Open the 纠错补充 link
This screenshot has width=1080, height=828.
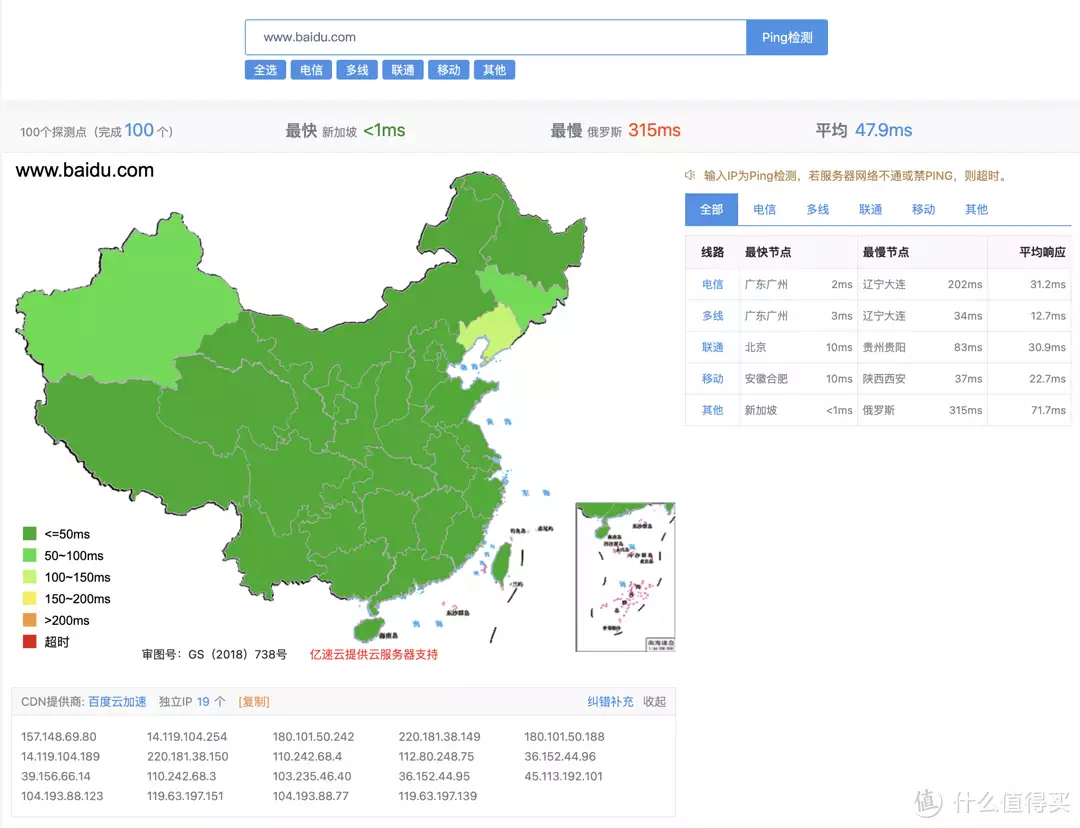(x=611, y=701)
